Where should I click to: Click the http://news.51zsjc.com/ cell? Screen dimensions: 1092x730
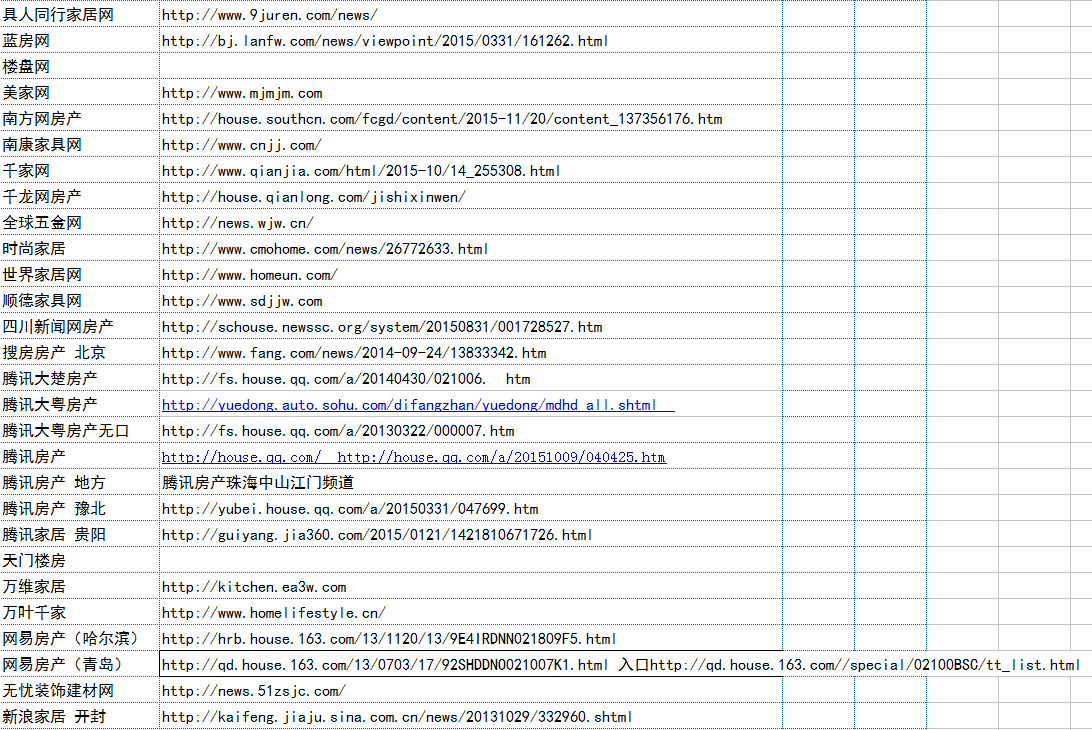coord(471,691)
